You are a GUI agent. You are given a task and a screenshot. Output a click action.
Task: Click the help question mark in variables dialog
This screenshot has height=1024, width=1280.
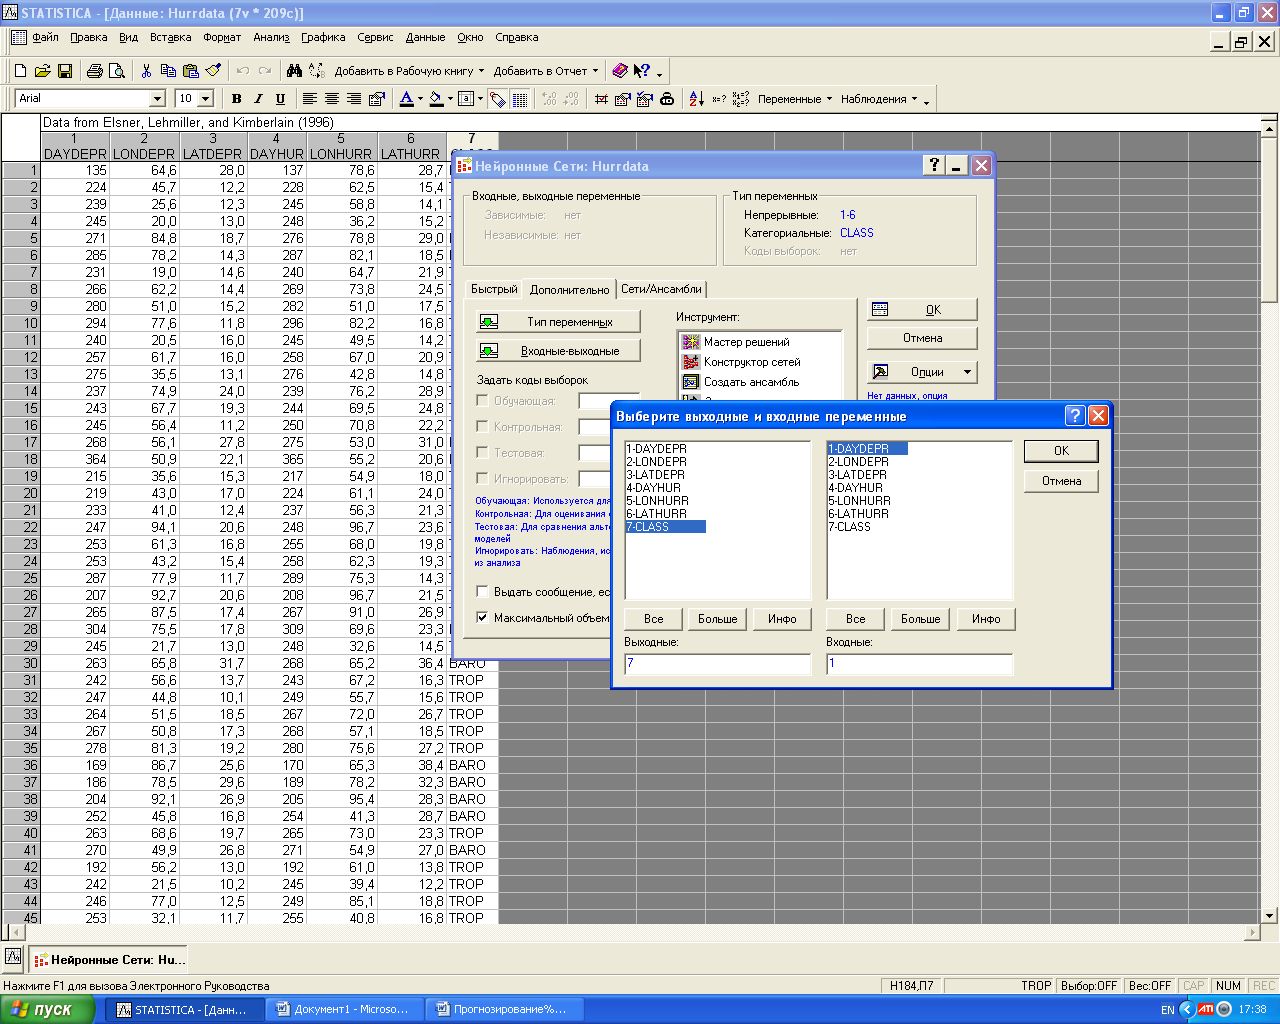click(1075, 416)
